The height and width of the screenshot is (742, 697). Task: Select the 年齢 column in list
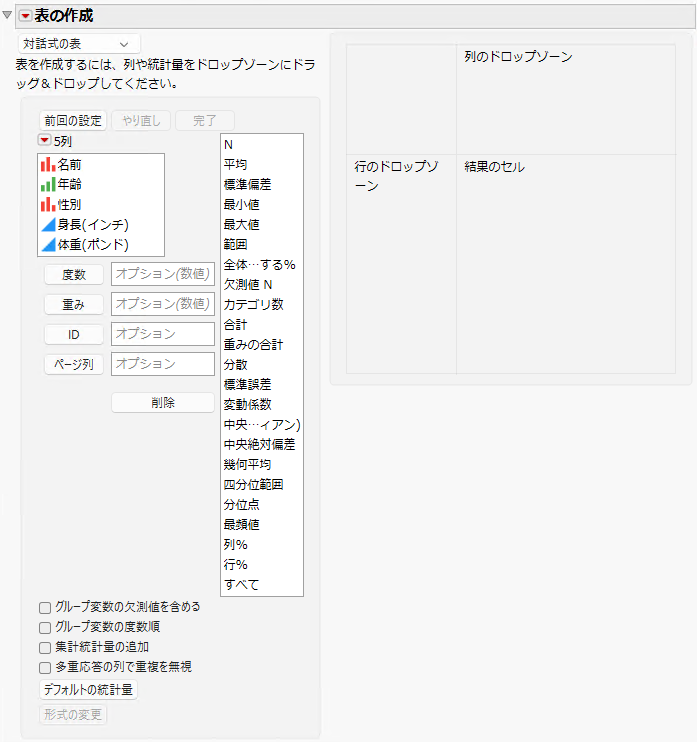(x=101, y=184)
